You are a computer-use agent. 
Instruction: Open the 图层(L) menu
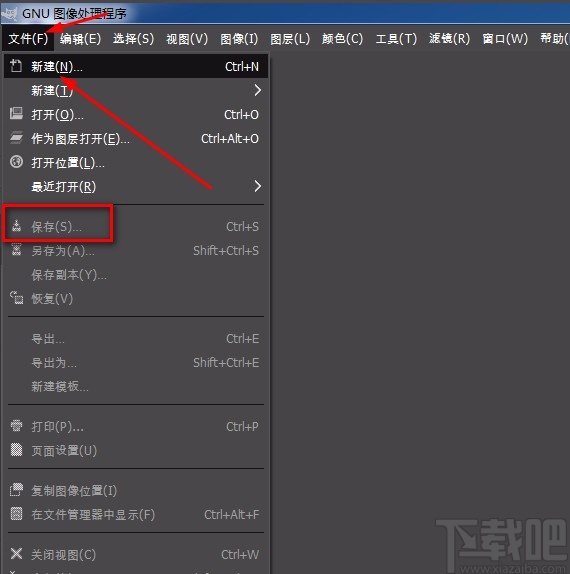(290, 38)
